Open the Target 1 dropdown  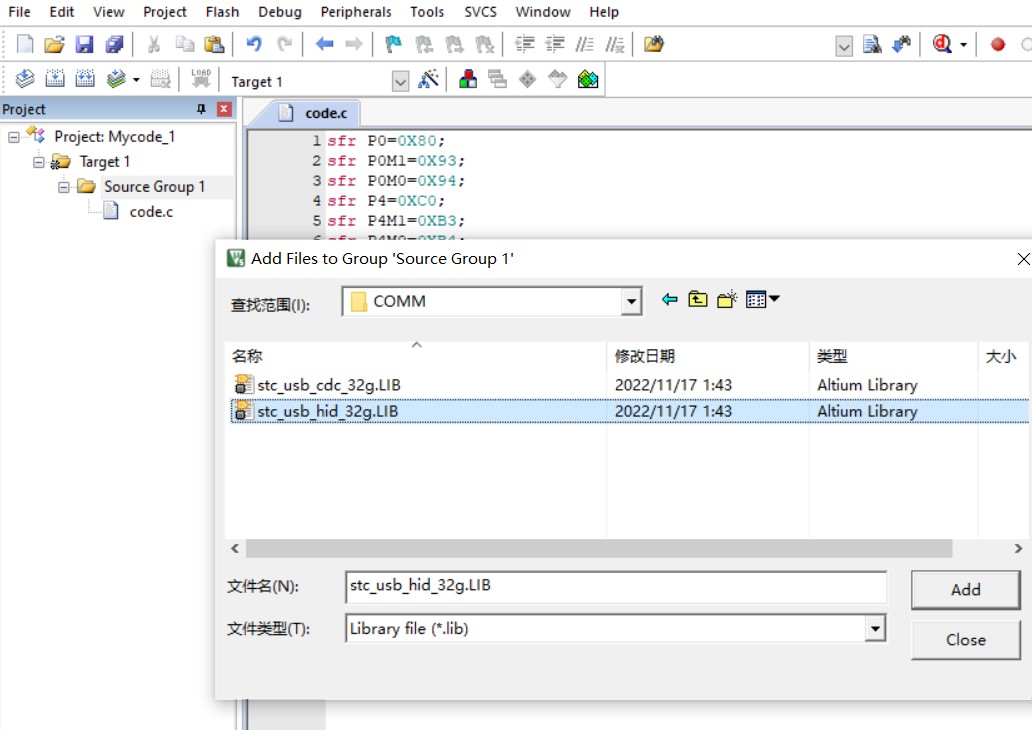click(x=400, y=82)
